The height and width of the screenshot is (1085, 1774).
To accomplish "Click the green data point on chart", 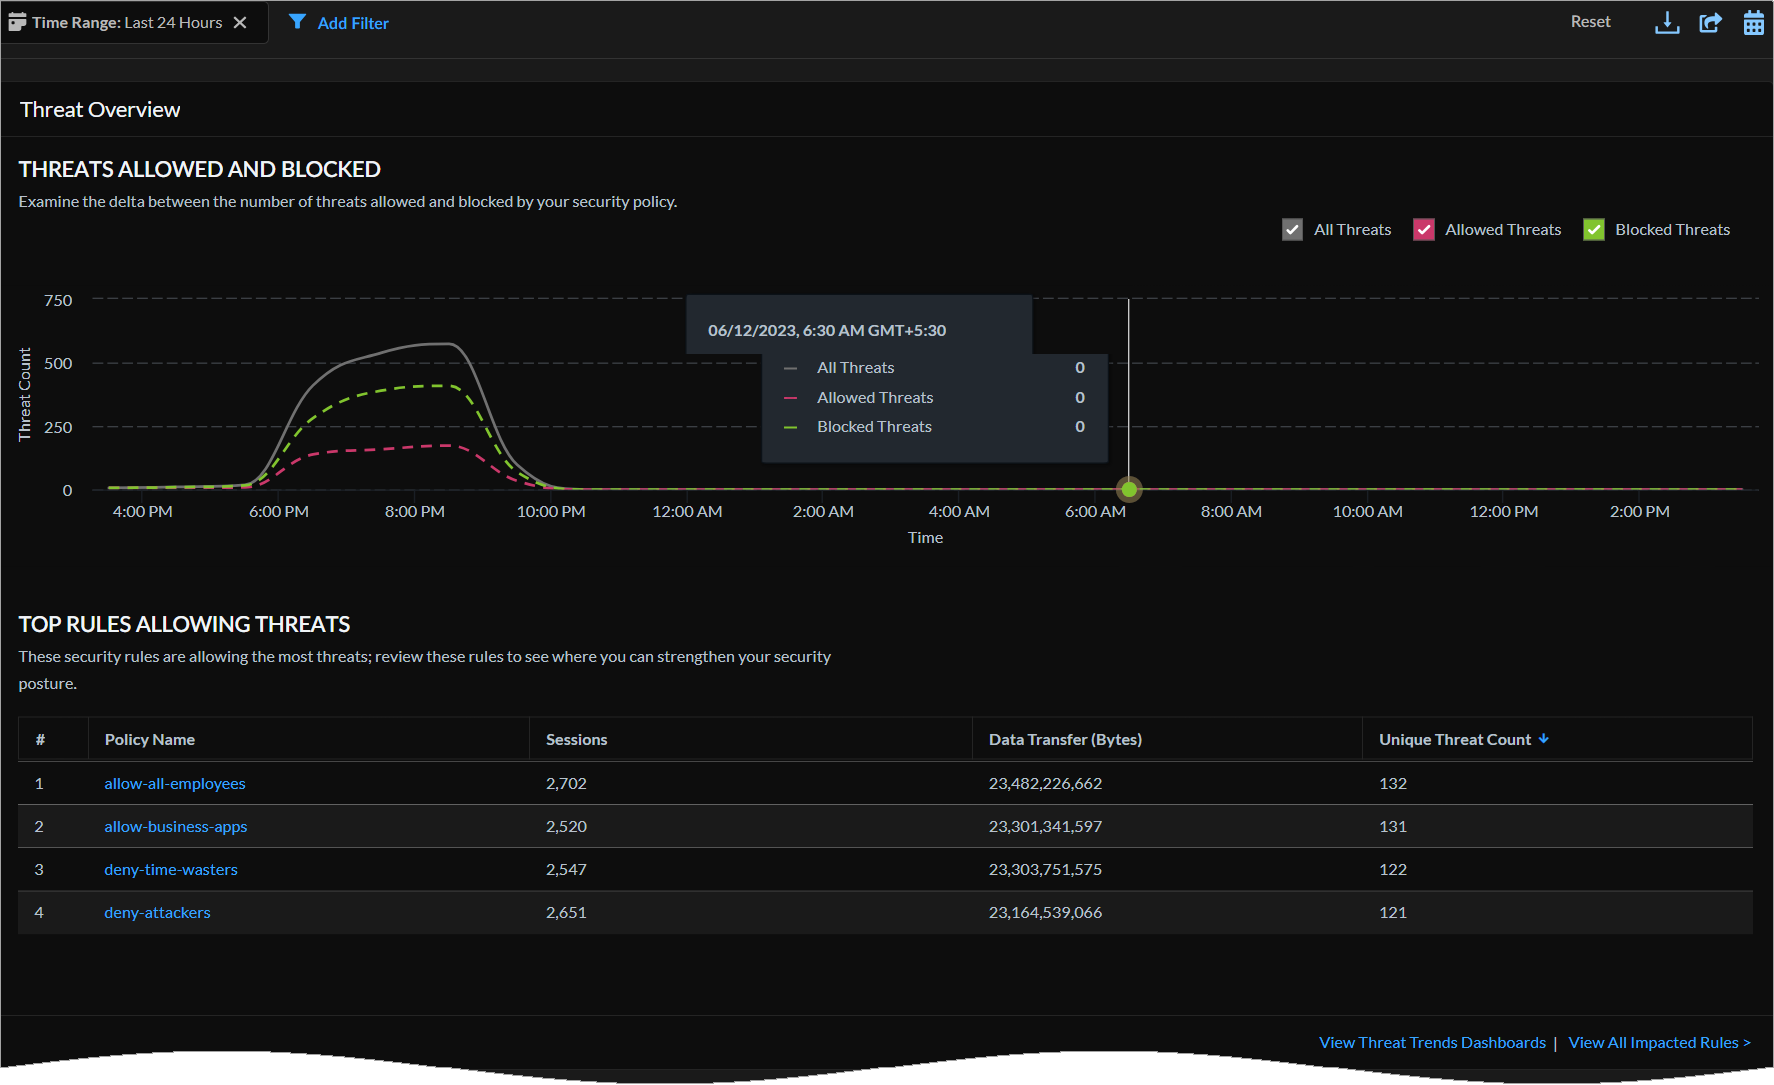I will 1129,490.
